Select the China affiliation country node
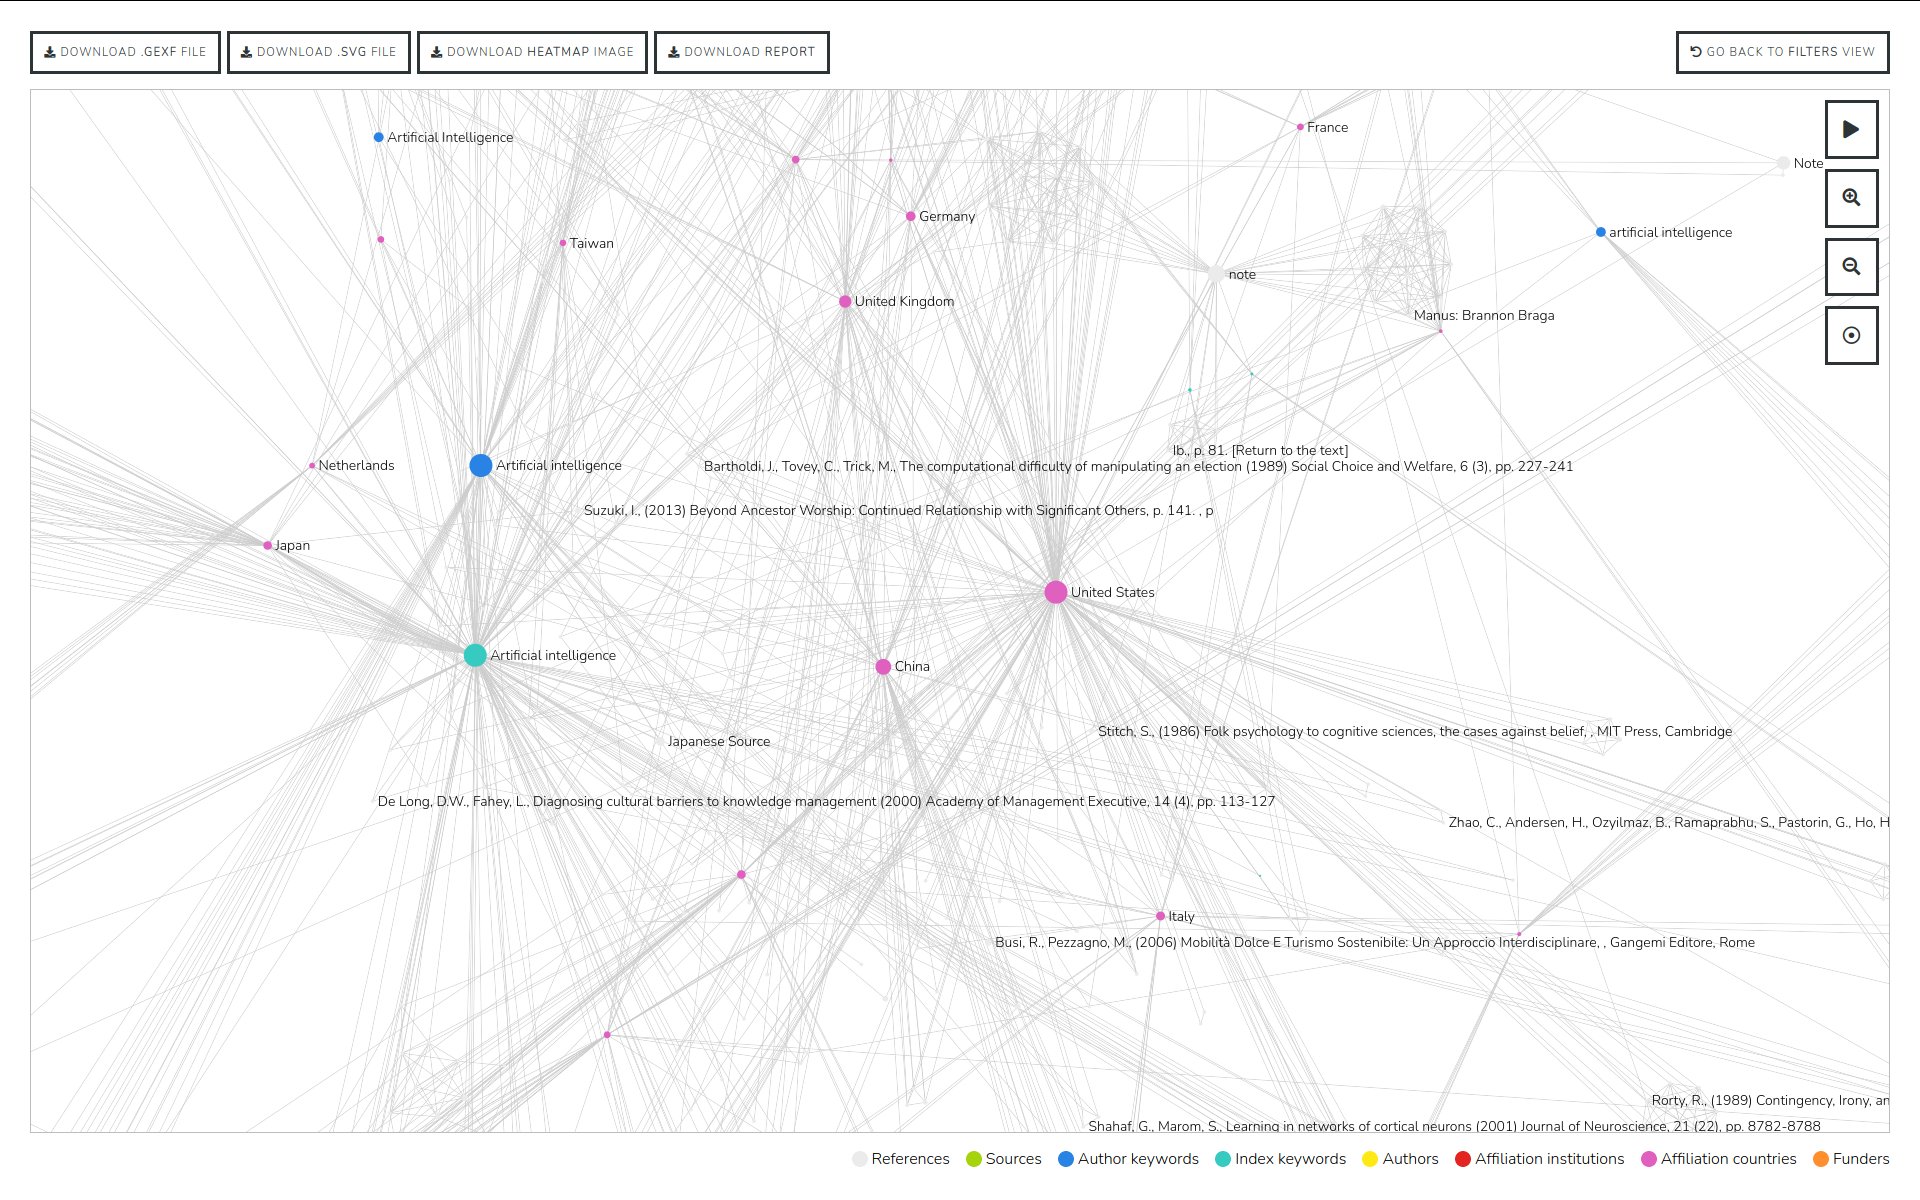Viewport: 1920px width, 1200px height. coord(883,665)
